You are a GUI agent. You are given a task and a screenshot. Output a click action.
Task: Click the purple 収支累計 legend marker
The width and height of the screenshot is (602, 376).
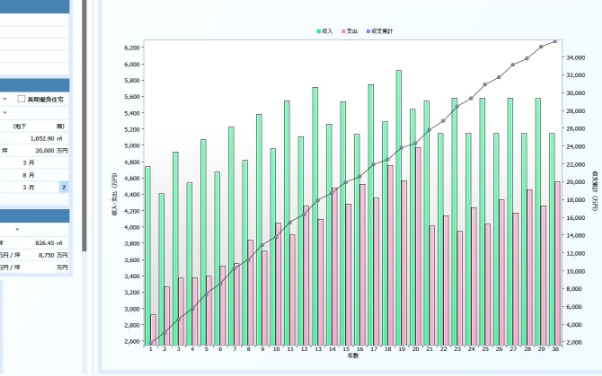369,31
